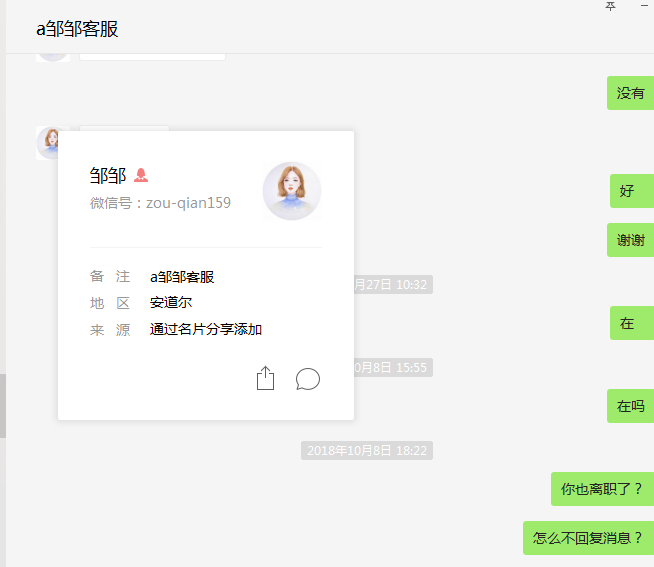The width and height of the screenshot is (654, 567).
Task: Select the 在吗 message bubble
Action: click(630, 406)
